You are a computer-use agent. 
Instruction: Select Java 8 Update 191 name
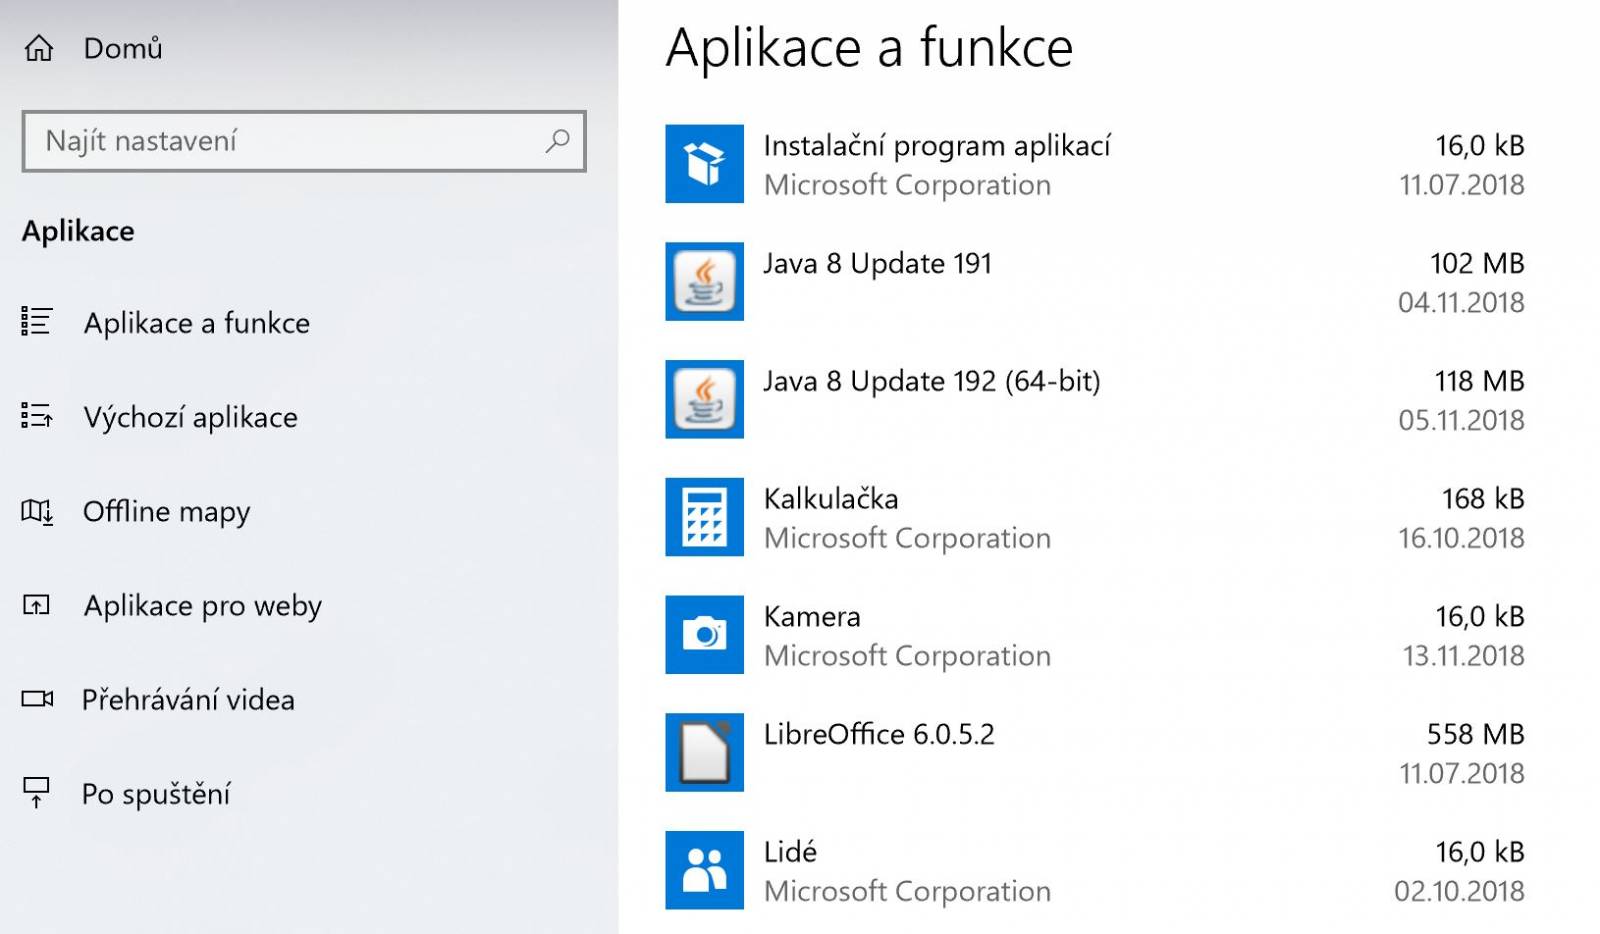tap(877, 264)
